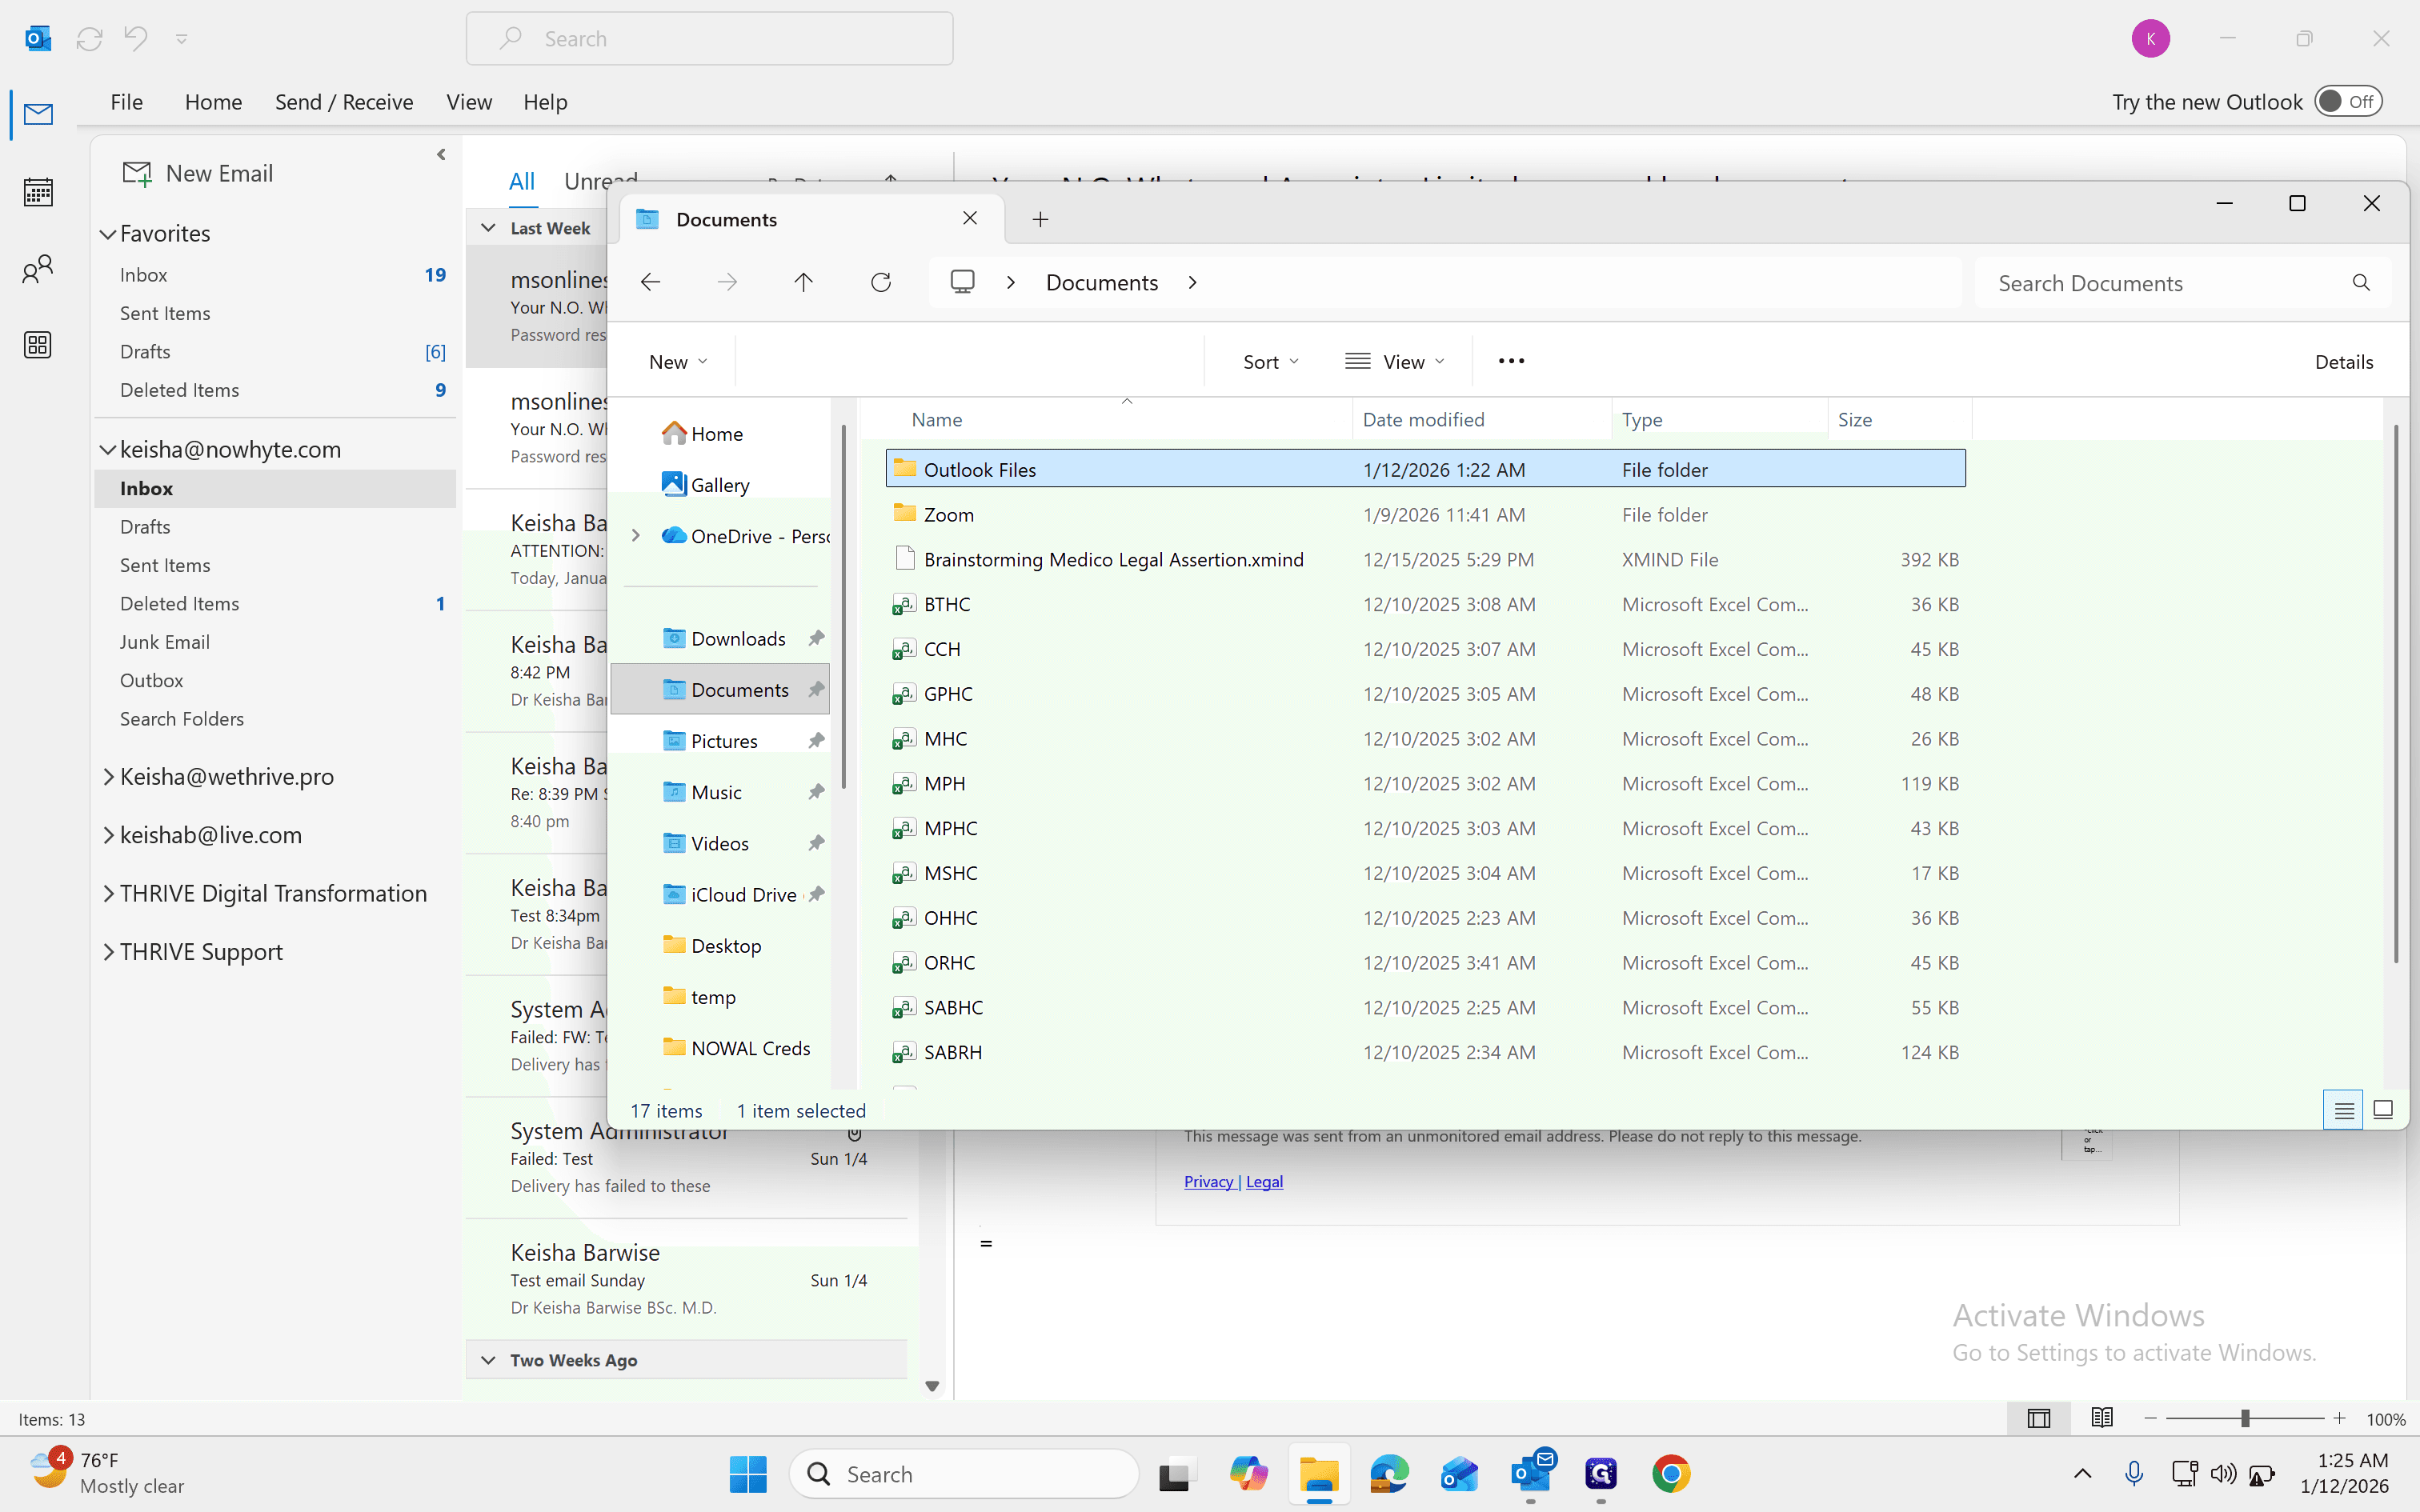
Task: Collapse keisha@nowhyte.com account folders
Action: [108, 450]
